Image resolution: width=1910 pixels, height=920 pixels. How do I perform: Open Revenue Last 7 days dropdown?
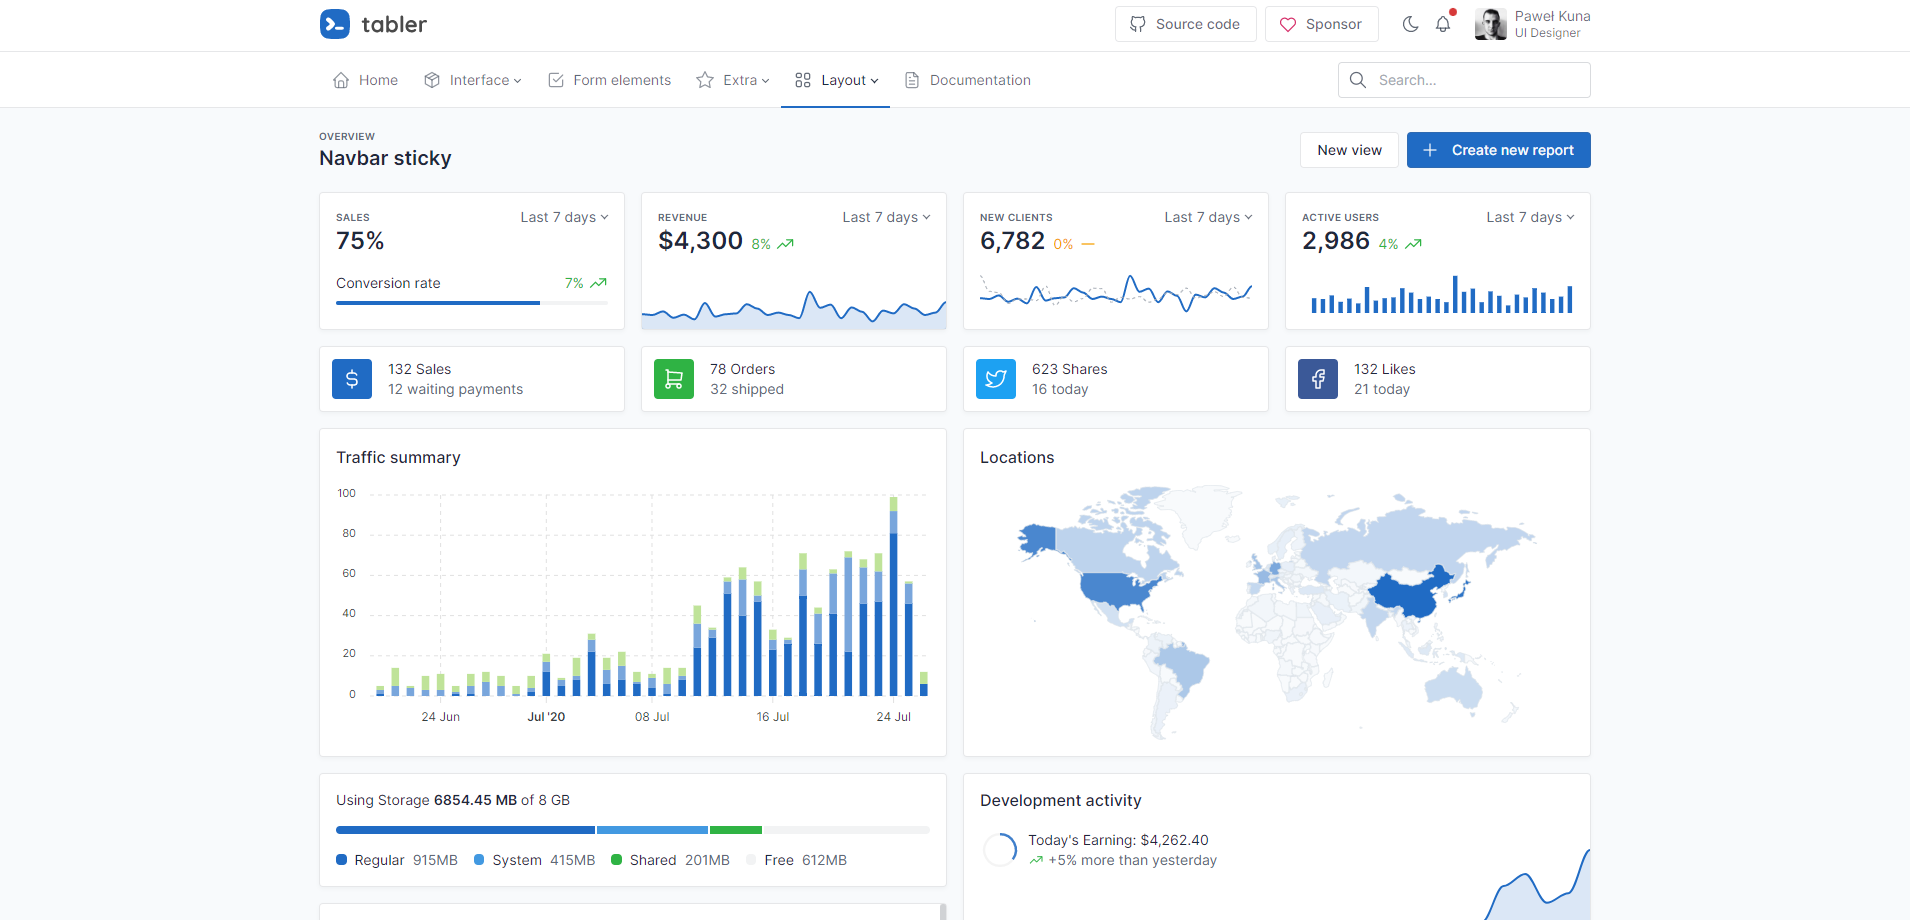886,217
